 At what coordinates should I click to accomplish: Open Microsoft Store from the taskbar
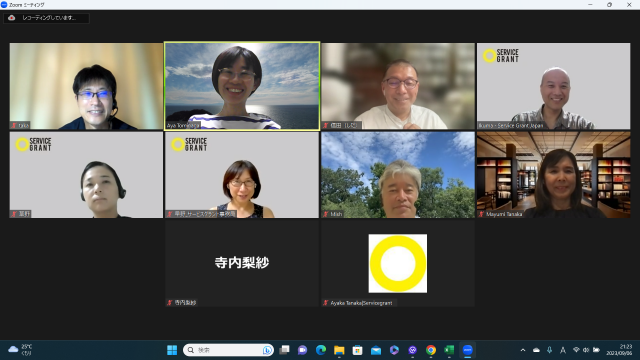click(x=358, y=350)
